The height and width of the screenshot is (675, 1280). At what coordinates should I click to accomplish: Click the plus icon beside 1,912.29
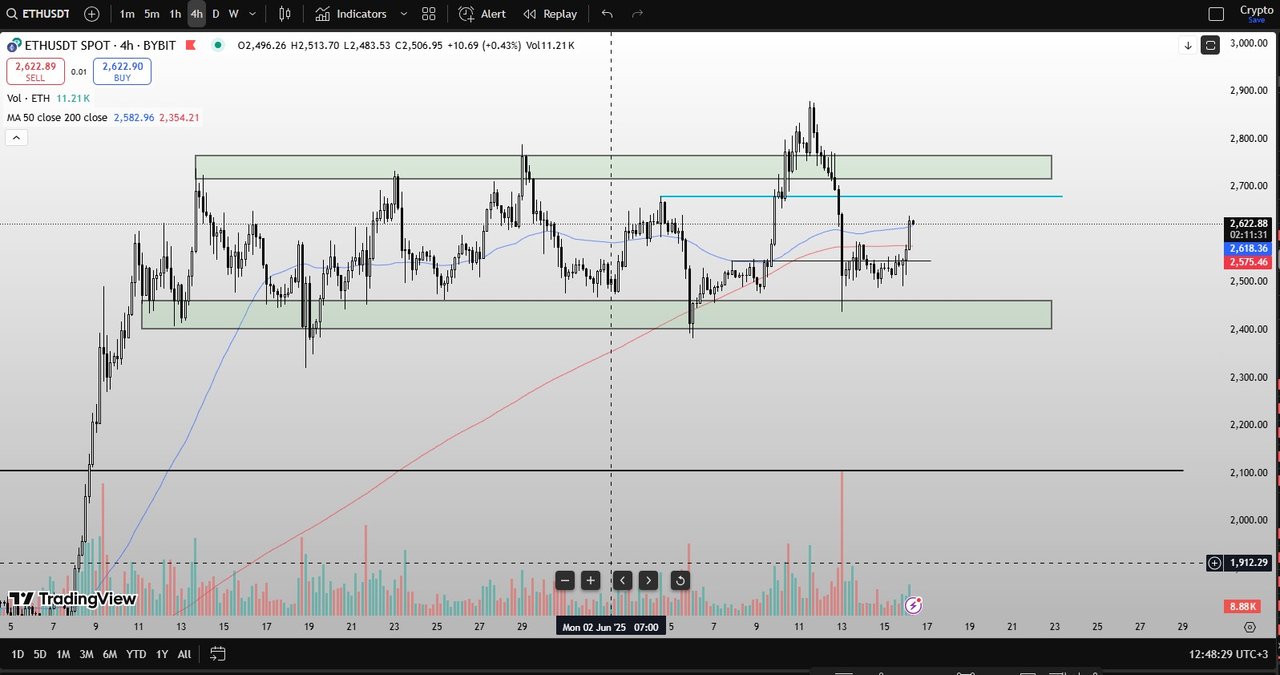point(1214,563)
